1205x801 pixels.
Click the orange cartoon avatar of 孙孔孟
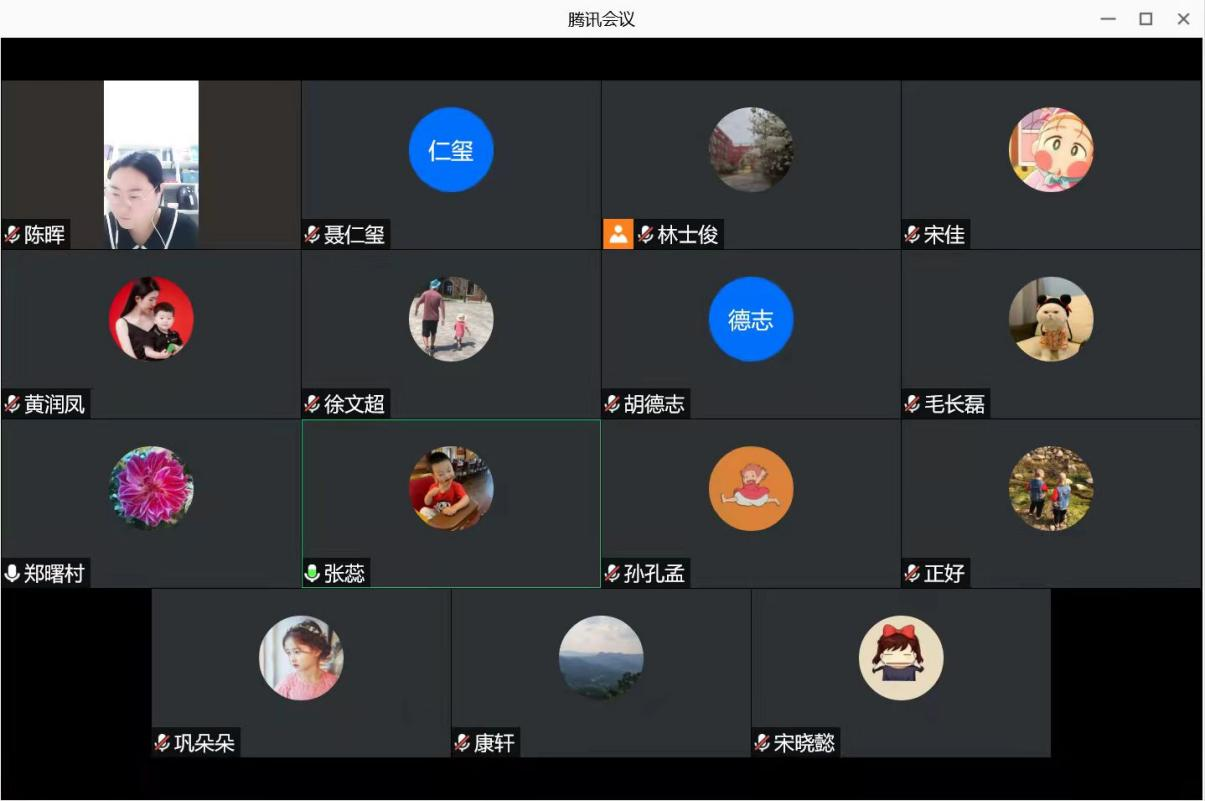click(751, 488)
